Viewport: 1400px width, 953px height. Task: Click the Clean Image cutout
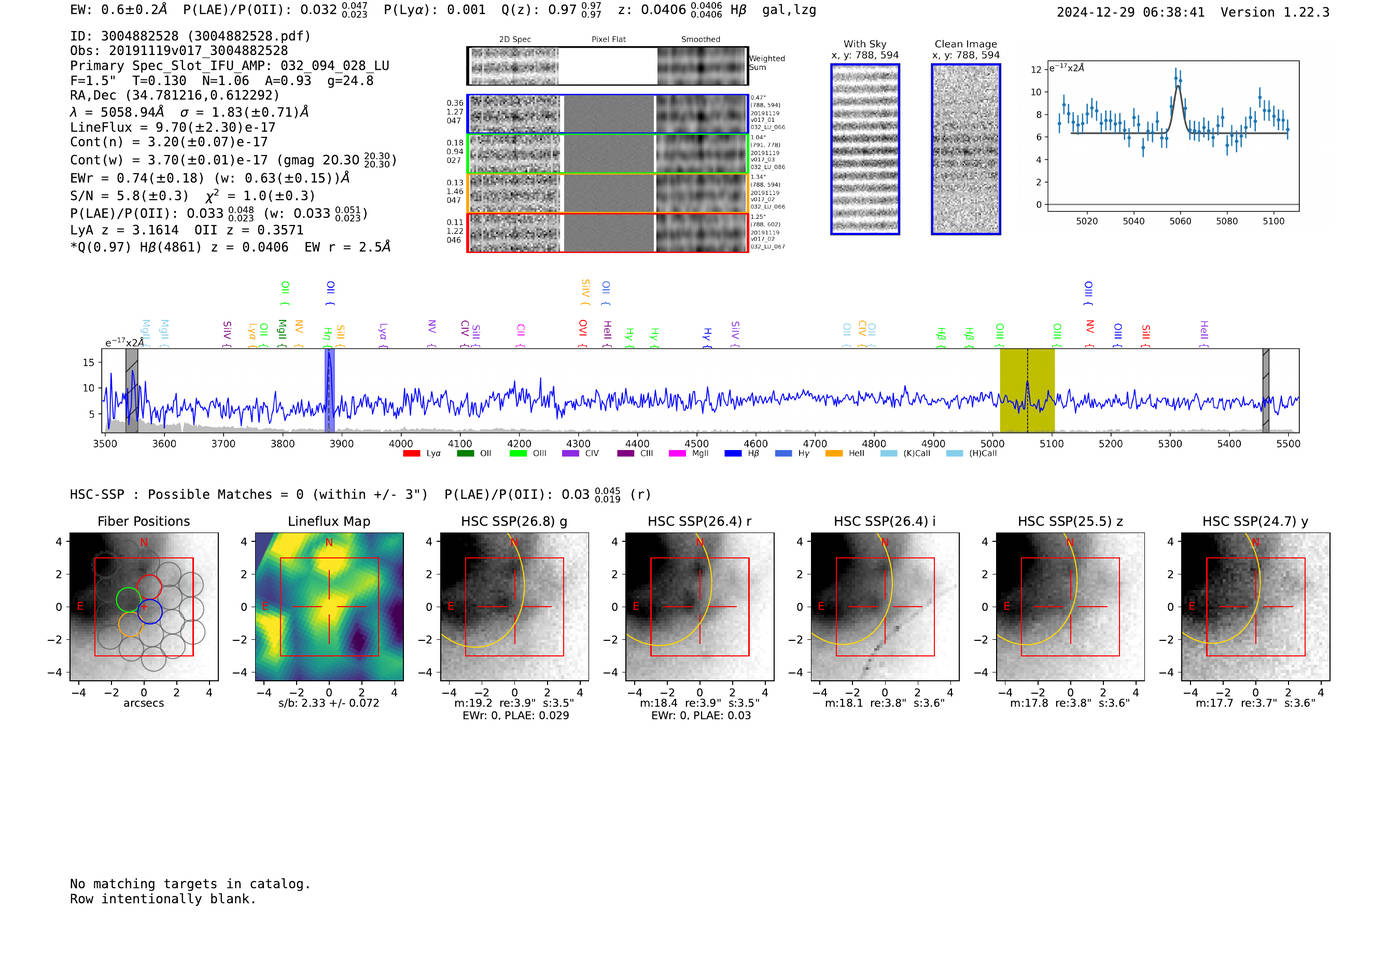(x=966, y=149)
